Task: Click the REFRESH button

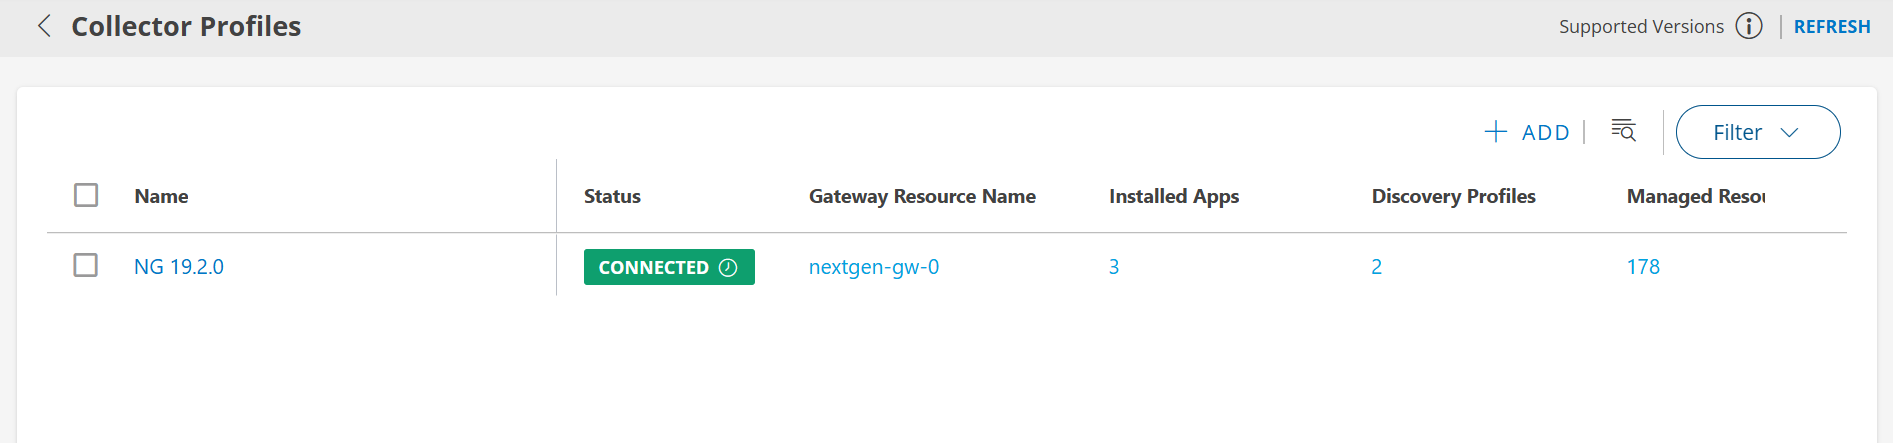Action: [x=1831, y=27]
